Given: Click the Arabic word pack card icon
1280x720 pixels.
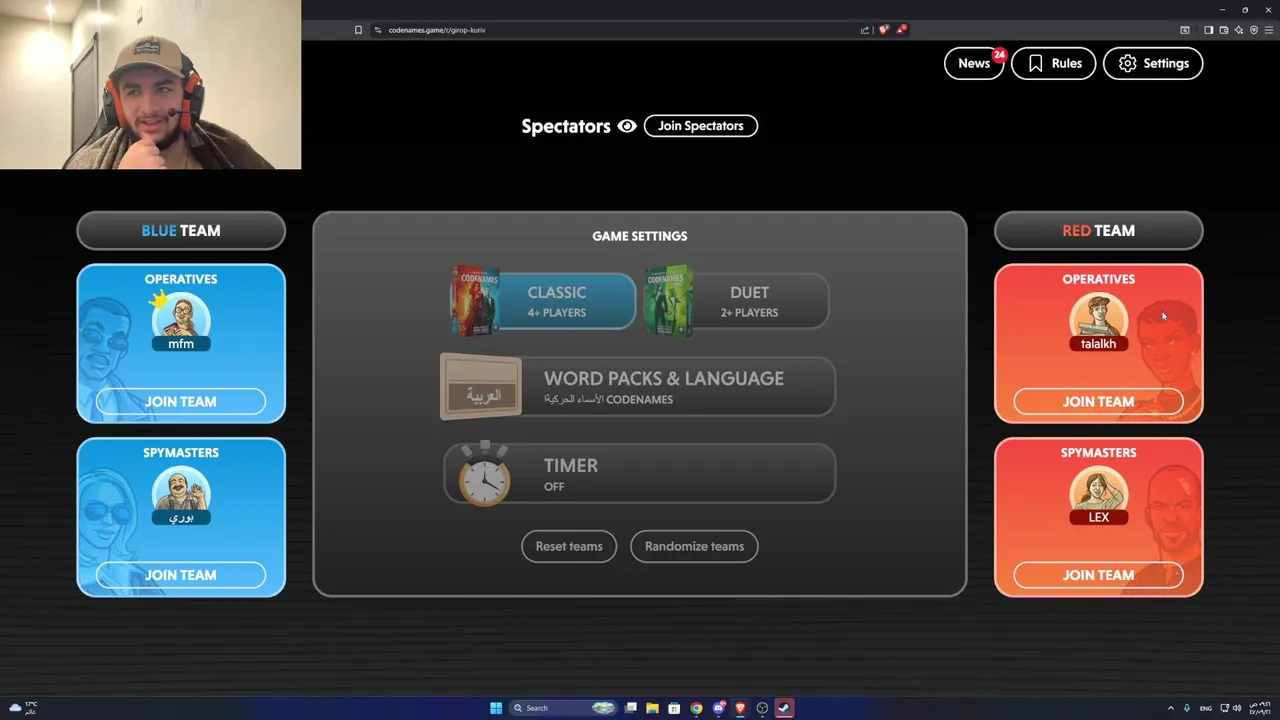Looking at the screenshot, I should pyautogui.click(x=481, y=387).
